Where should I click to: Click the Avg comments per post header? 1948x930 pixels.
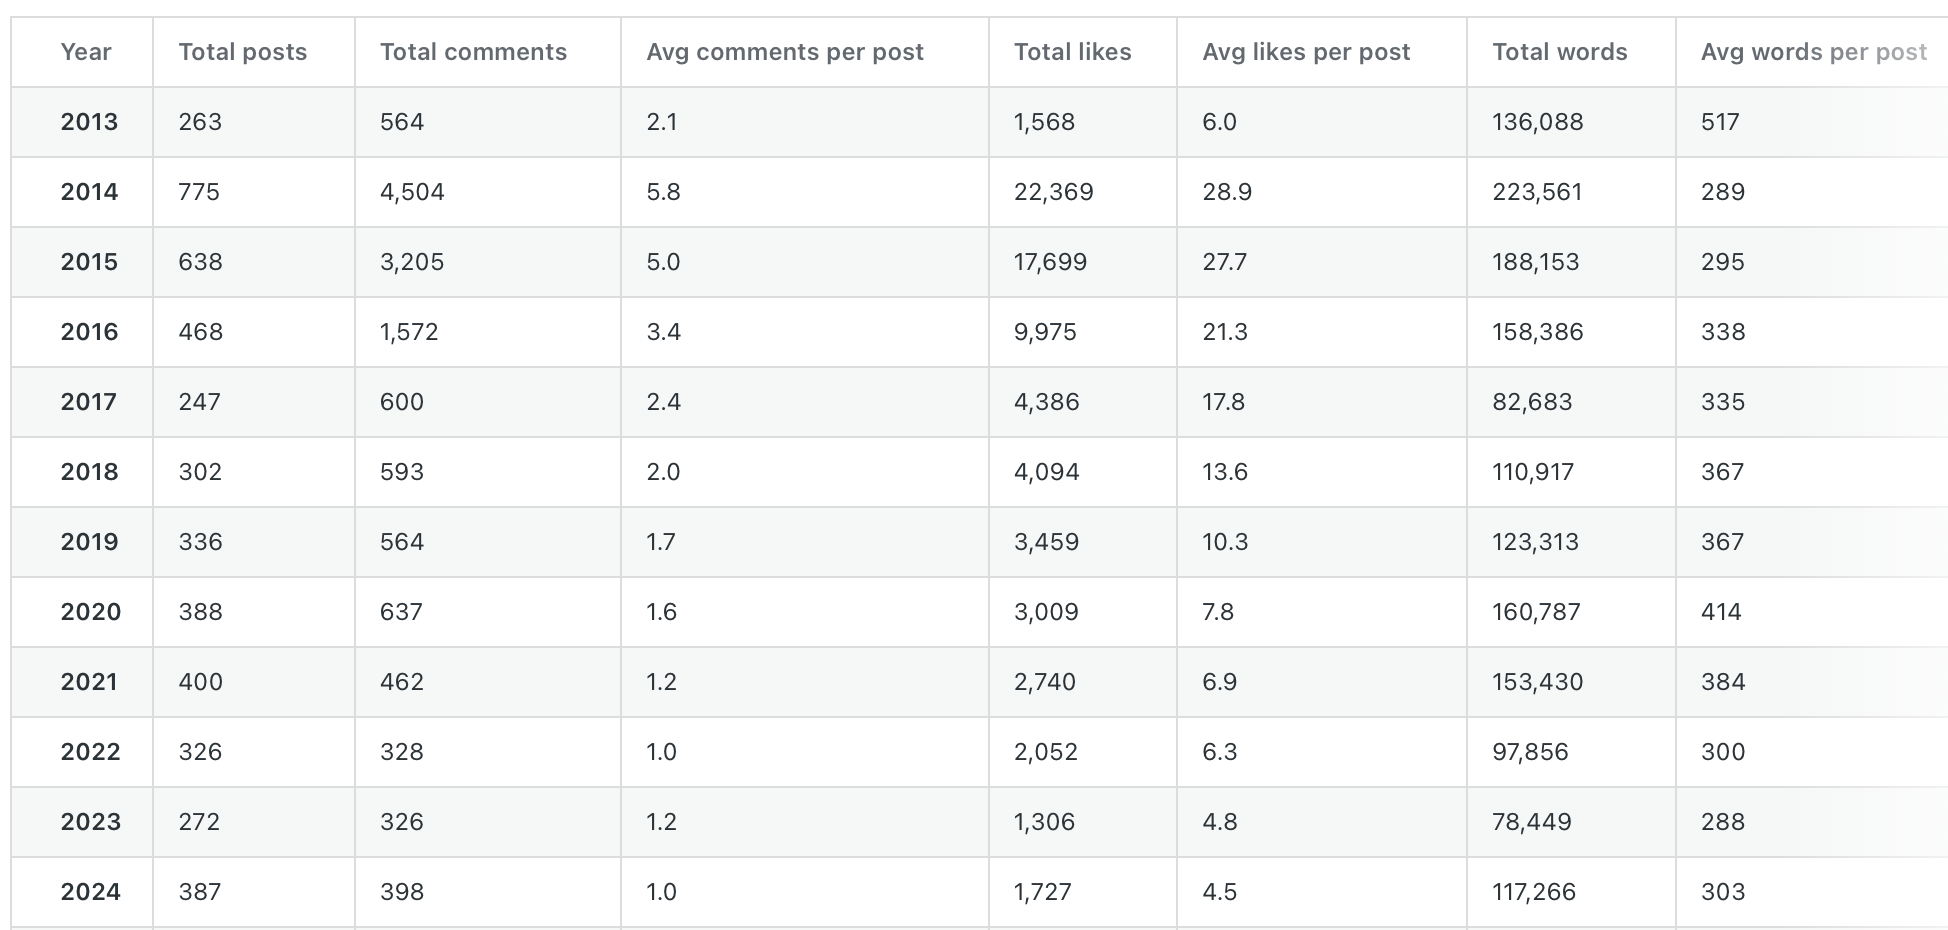pyautogui.click(x=785, y=52)
